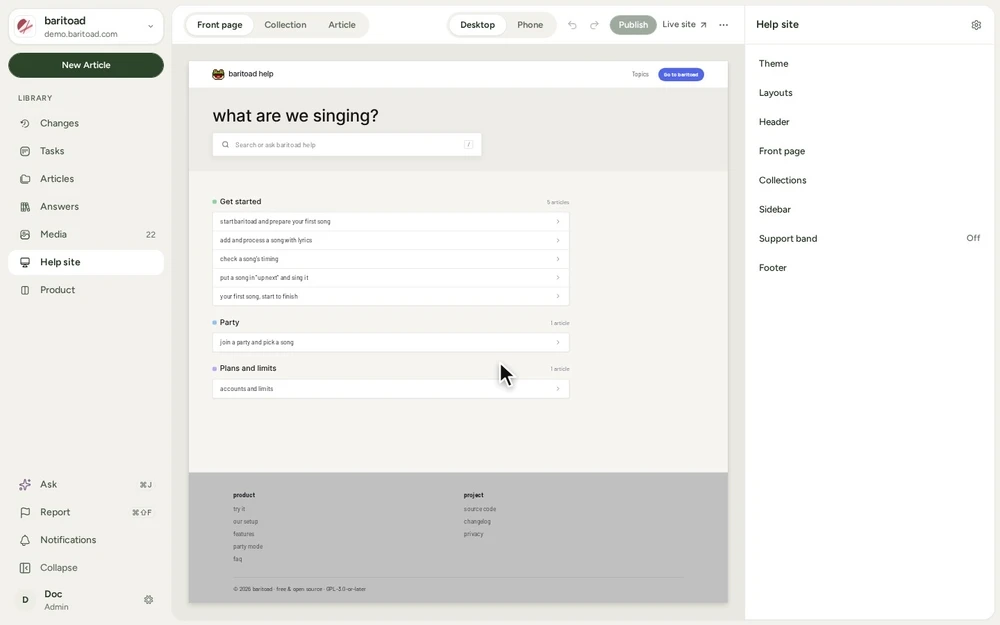Click the baritoad logo icon in sidebar
1000x625 pixels.
pos(26,26)
